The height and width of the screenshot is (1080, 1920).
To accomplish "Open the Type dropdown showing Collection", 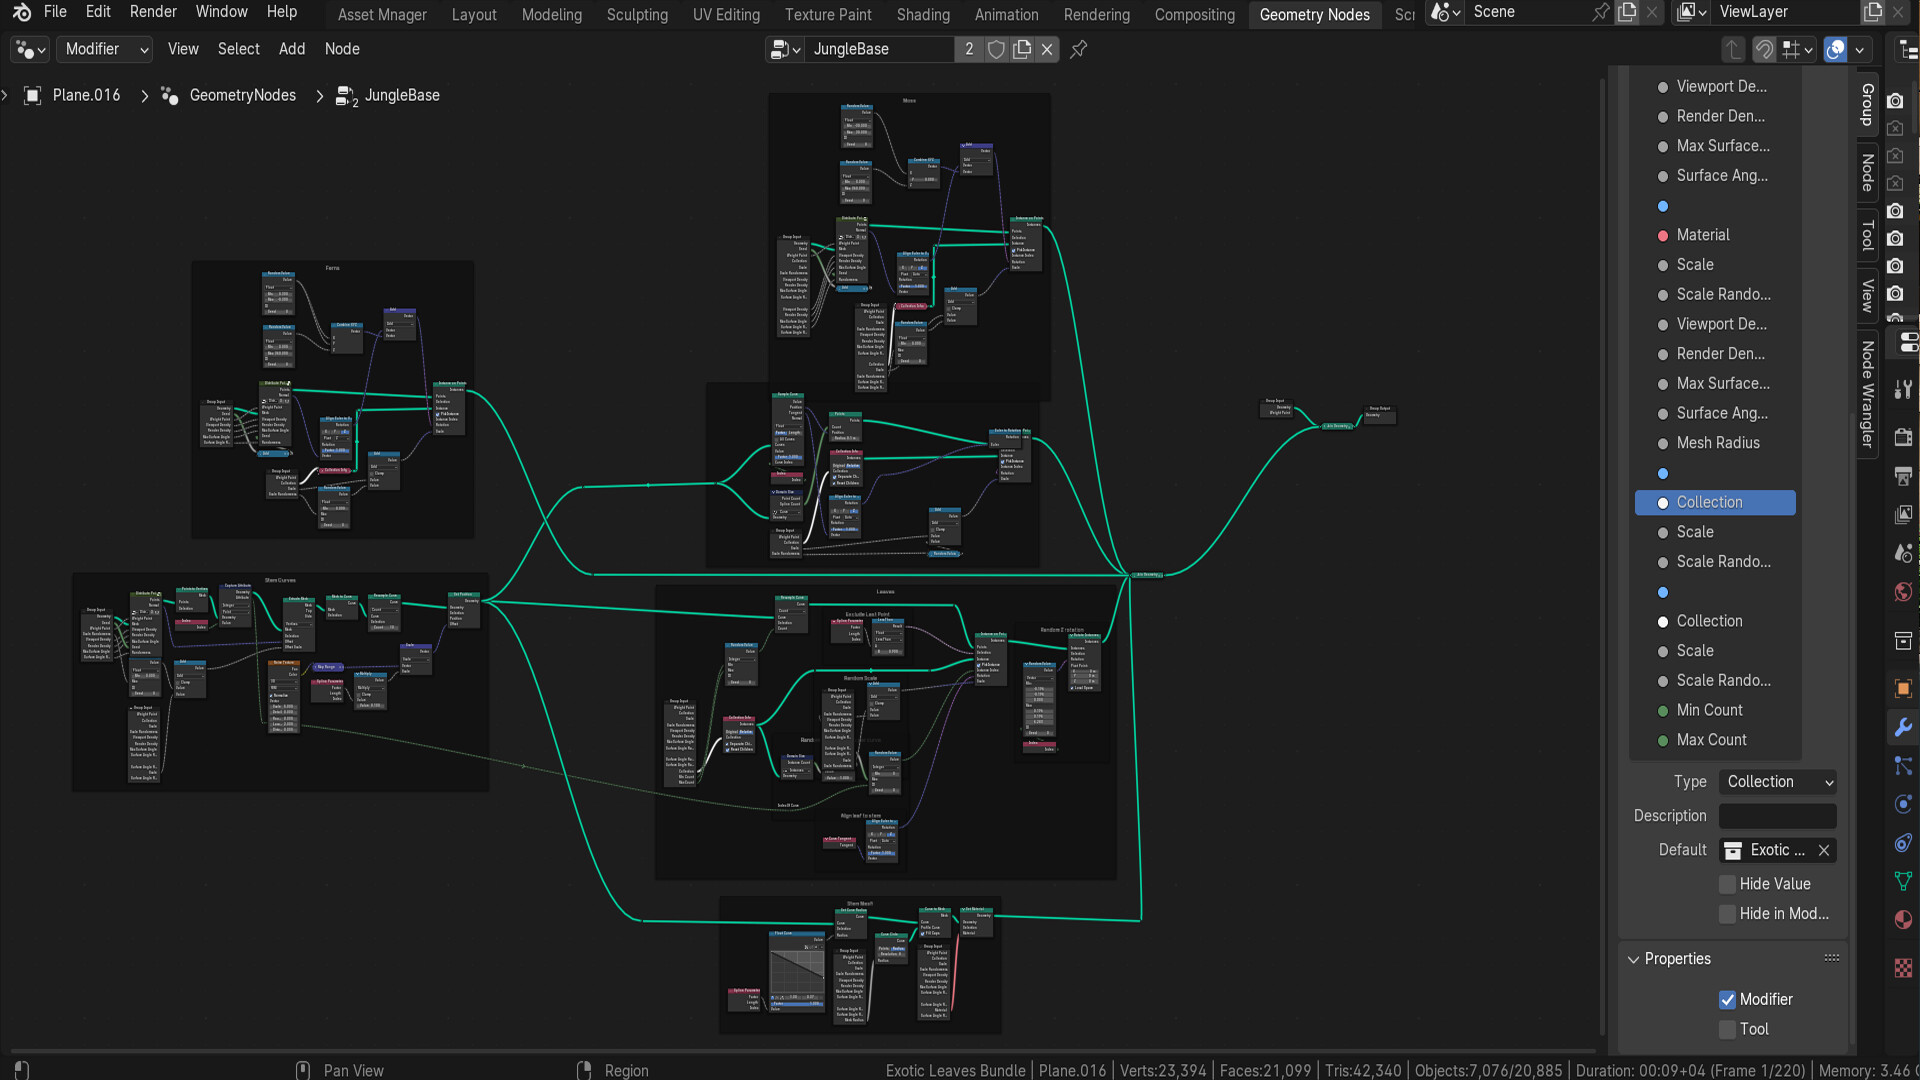I will click(x=1777, y=781).
